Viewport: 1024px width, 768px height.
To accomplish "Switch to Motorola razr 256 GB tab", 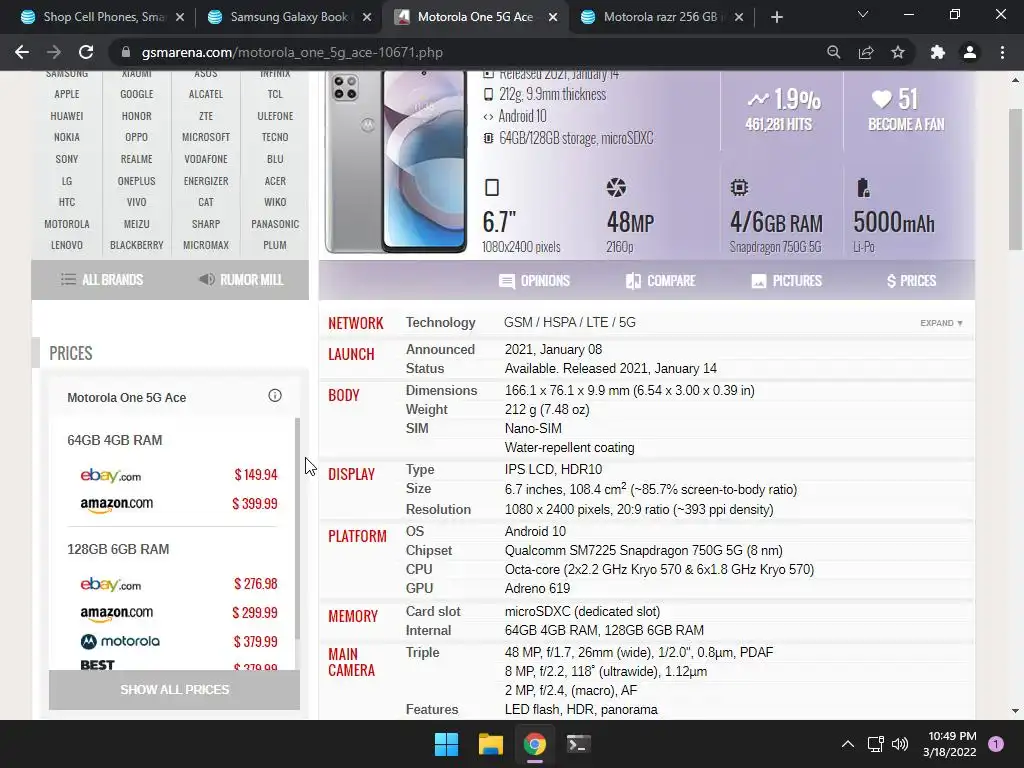I will 662,17.
